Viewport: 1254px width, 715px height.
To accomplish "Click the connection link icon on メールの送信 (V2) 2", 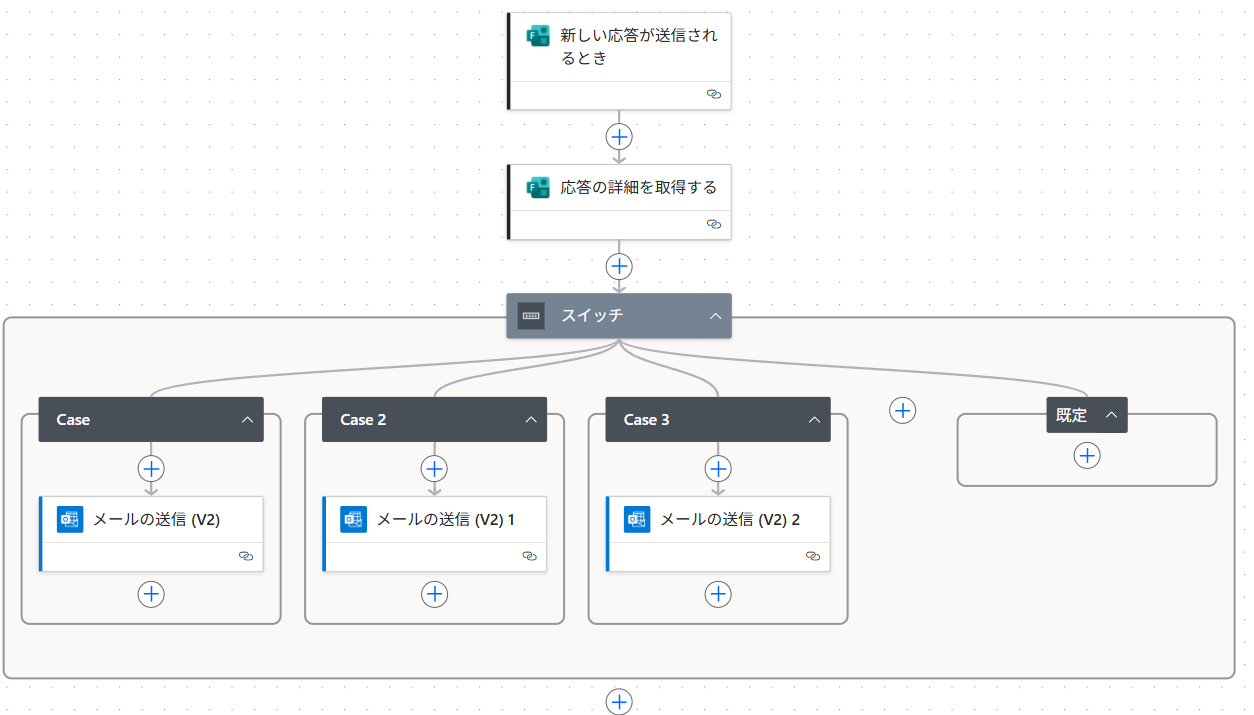I will [x=812, y=556].
